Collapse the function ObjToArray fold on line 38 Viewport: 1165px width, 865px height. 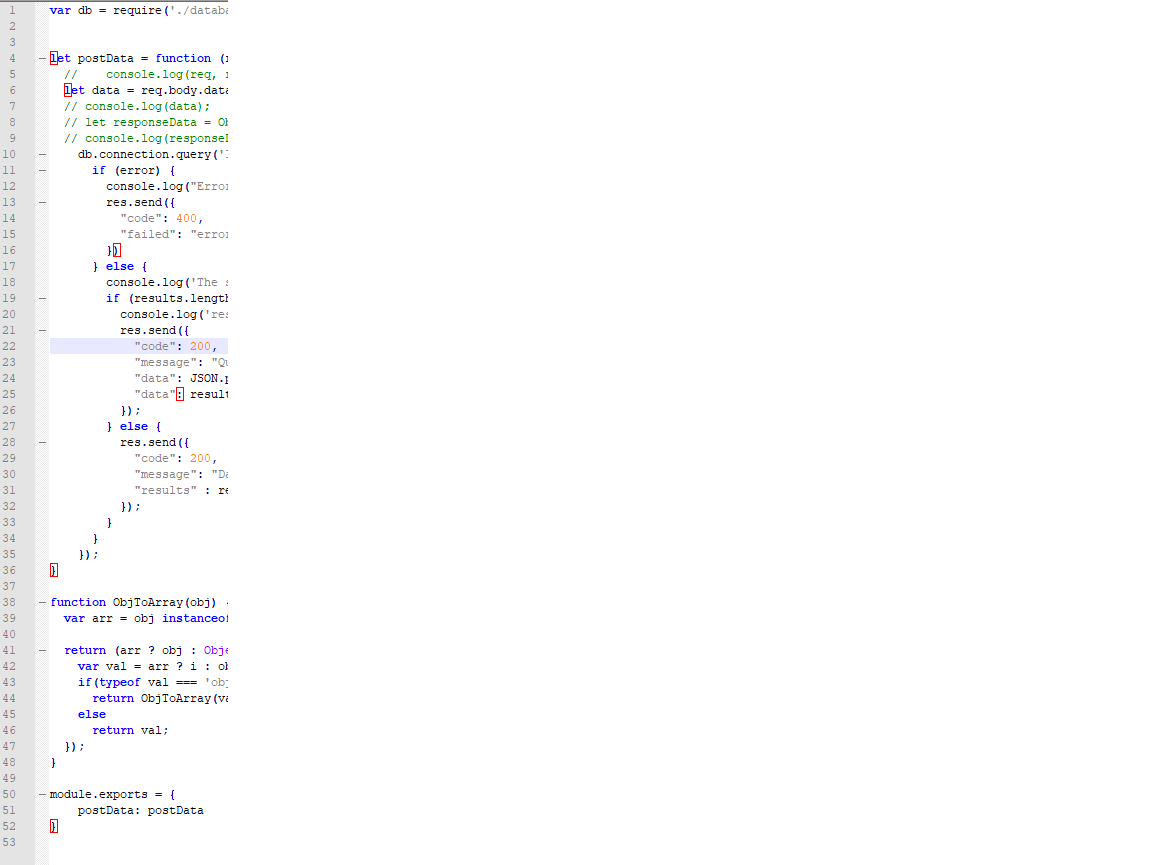[x=42, y=603]
